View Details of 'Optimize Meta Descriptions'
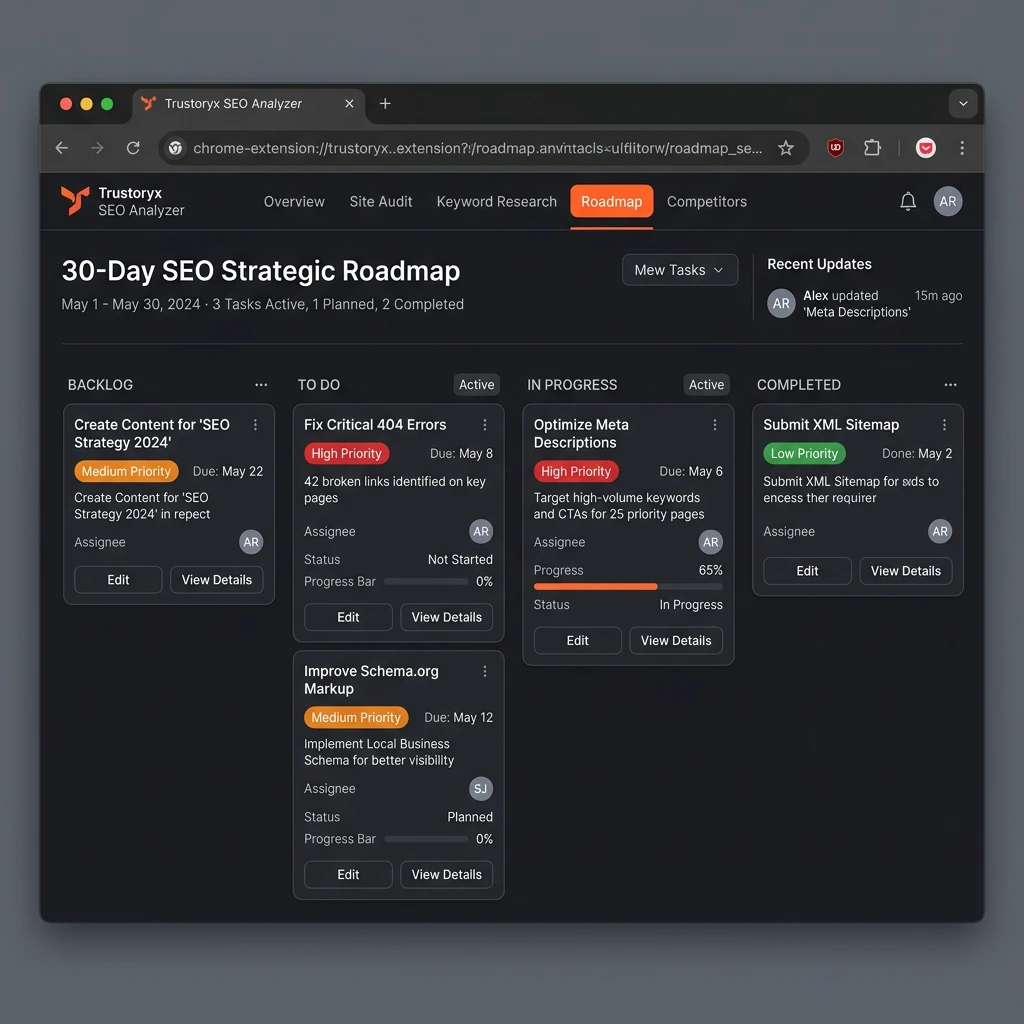 [676, 641]
